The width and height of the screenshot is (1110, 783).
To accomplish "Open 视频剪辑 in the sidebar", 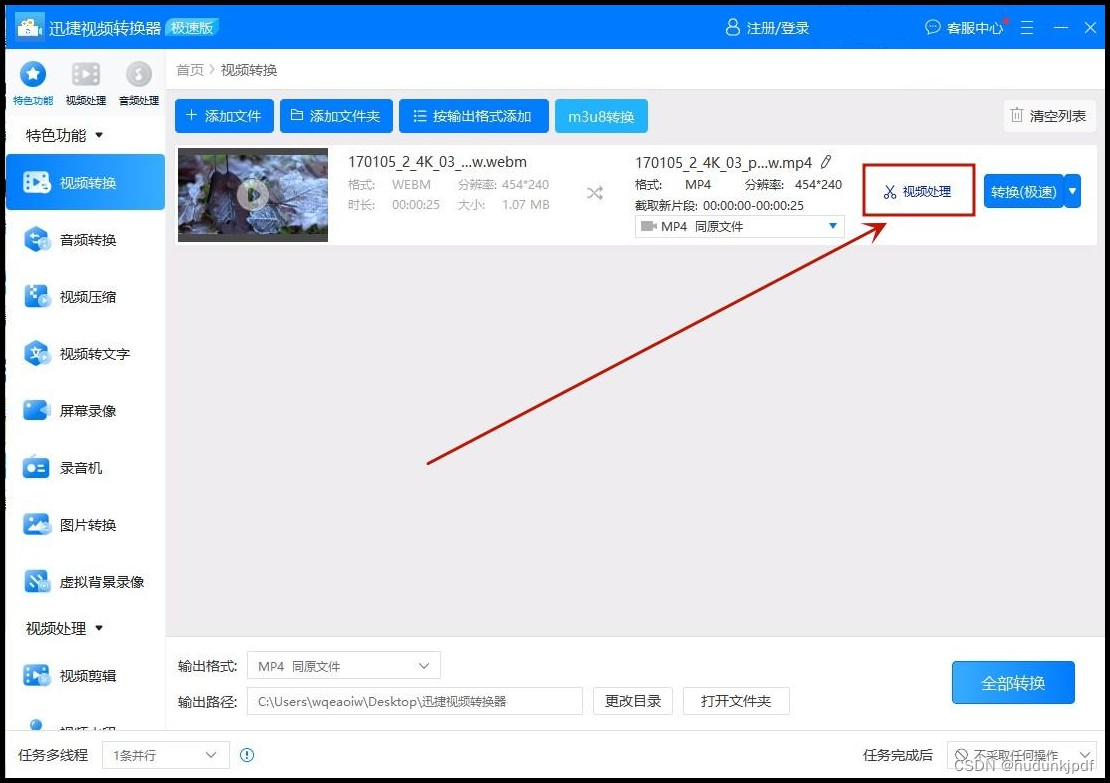I will [85, 675].
